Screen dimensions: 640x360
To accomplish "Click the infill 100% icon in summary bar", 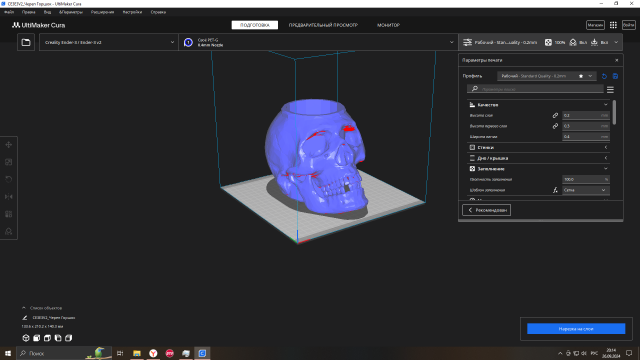I will pos(548,42).
